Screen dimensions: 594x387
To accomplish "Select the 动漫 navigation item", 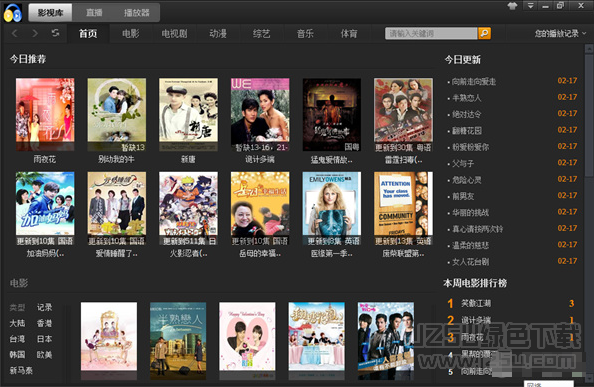I will 218,34.
